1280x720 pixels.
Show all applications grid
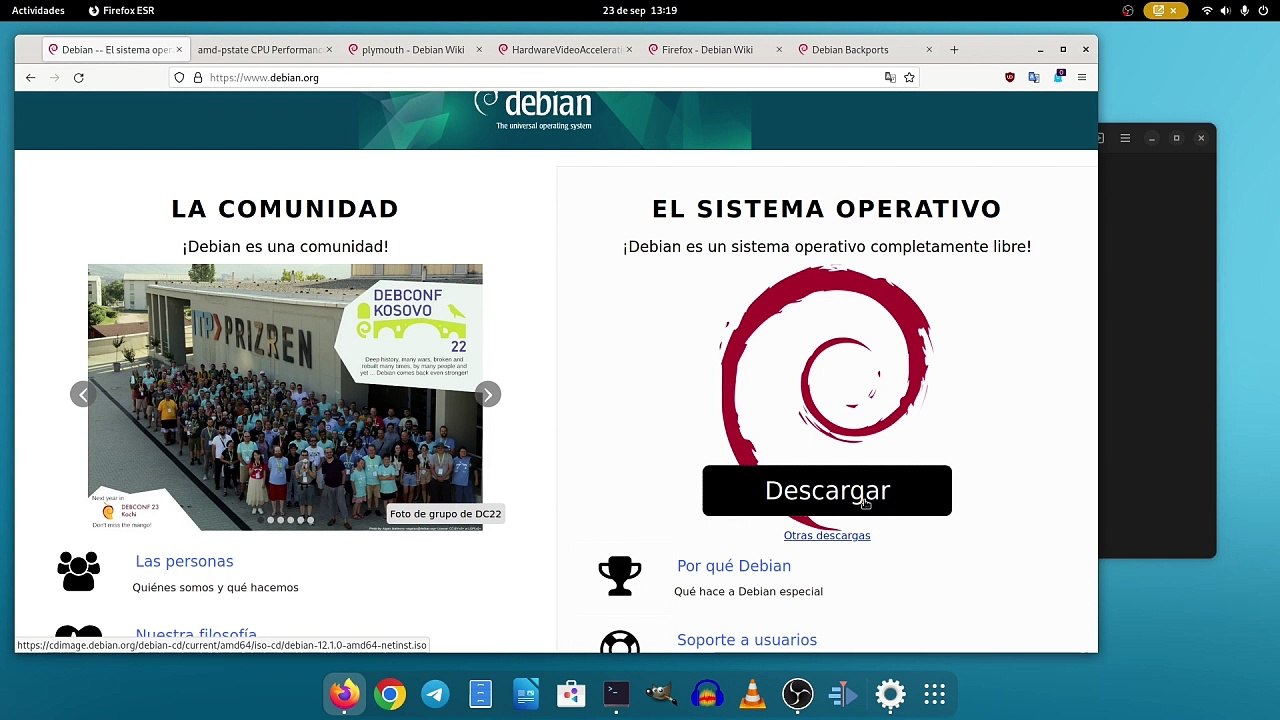coord(935,694)
